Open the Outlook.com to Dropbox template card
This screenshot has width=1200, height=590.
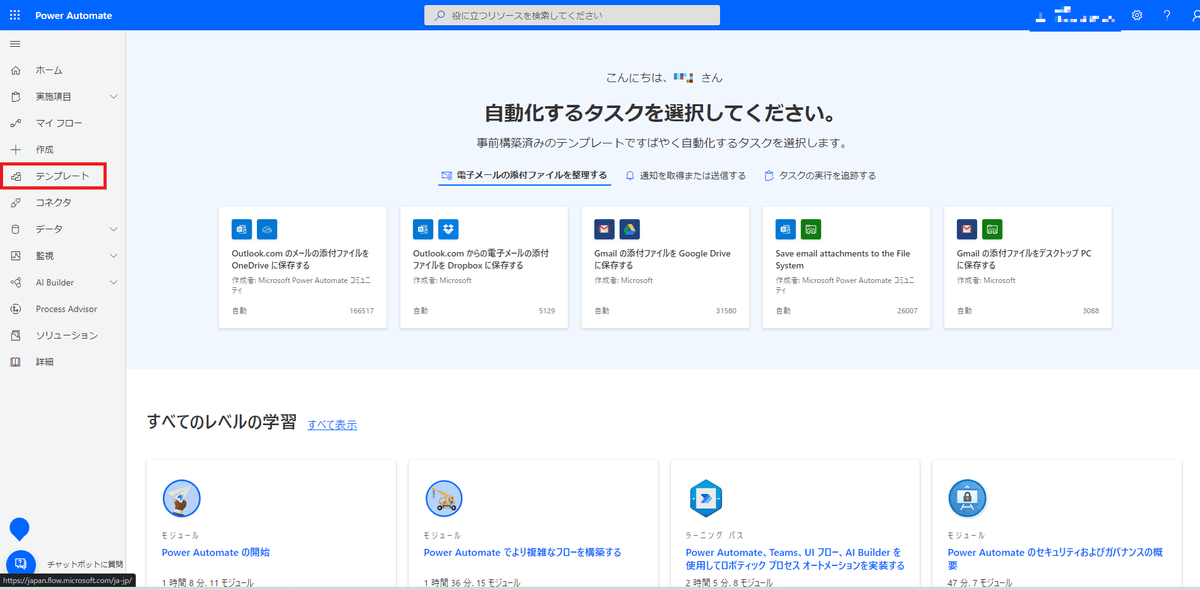(484, 267)
